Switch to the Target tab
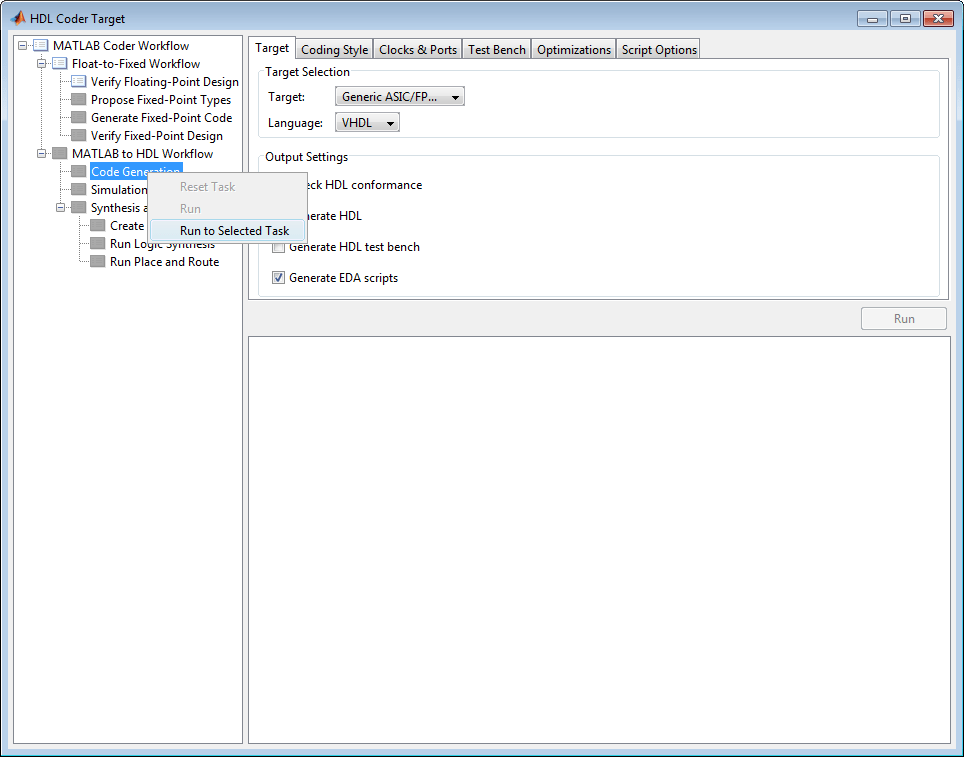 point(272,48)
